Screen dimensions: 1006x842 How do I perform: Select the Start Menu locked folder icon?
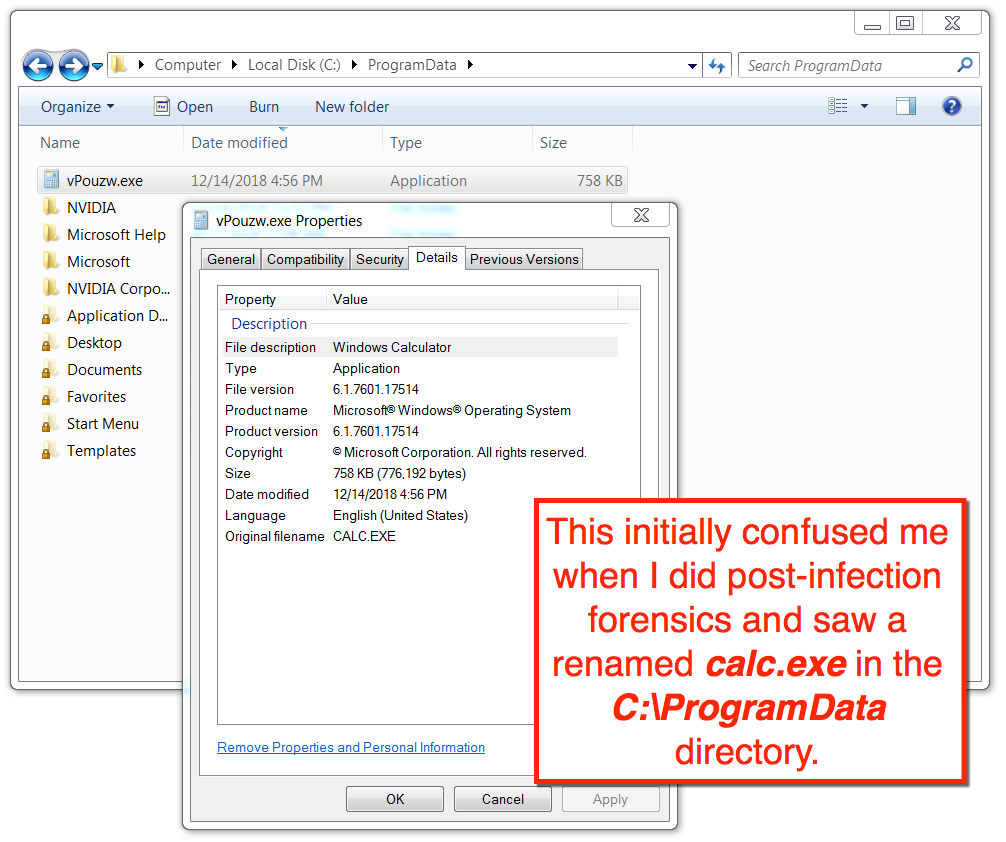pos(49,424)
